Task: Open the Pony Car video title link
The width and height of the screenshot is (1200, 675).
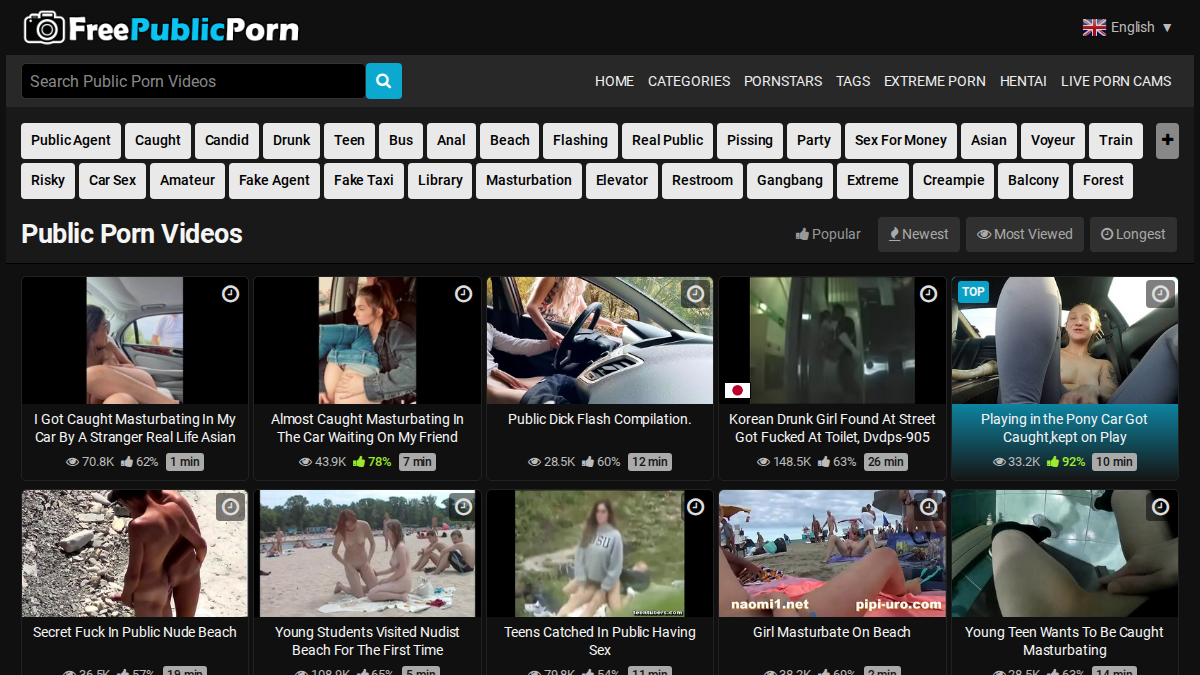Action: [1064, 428]
